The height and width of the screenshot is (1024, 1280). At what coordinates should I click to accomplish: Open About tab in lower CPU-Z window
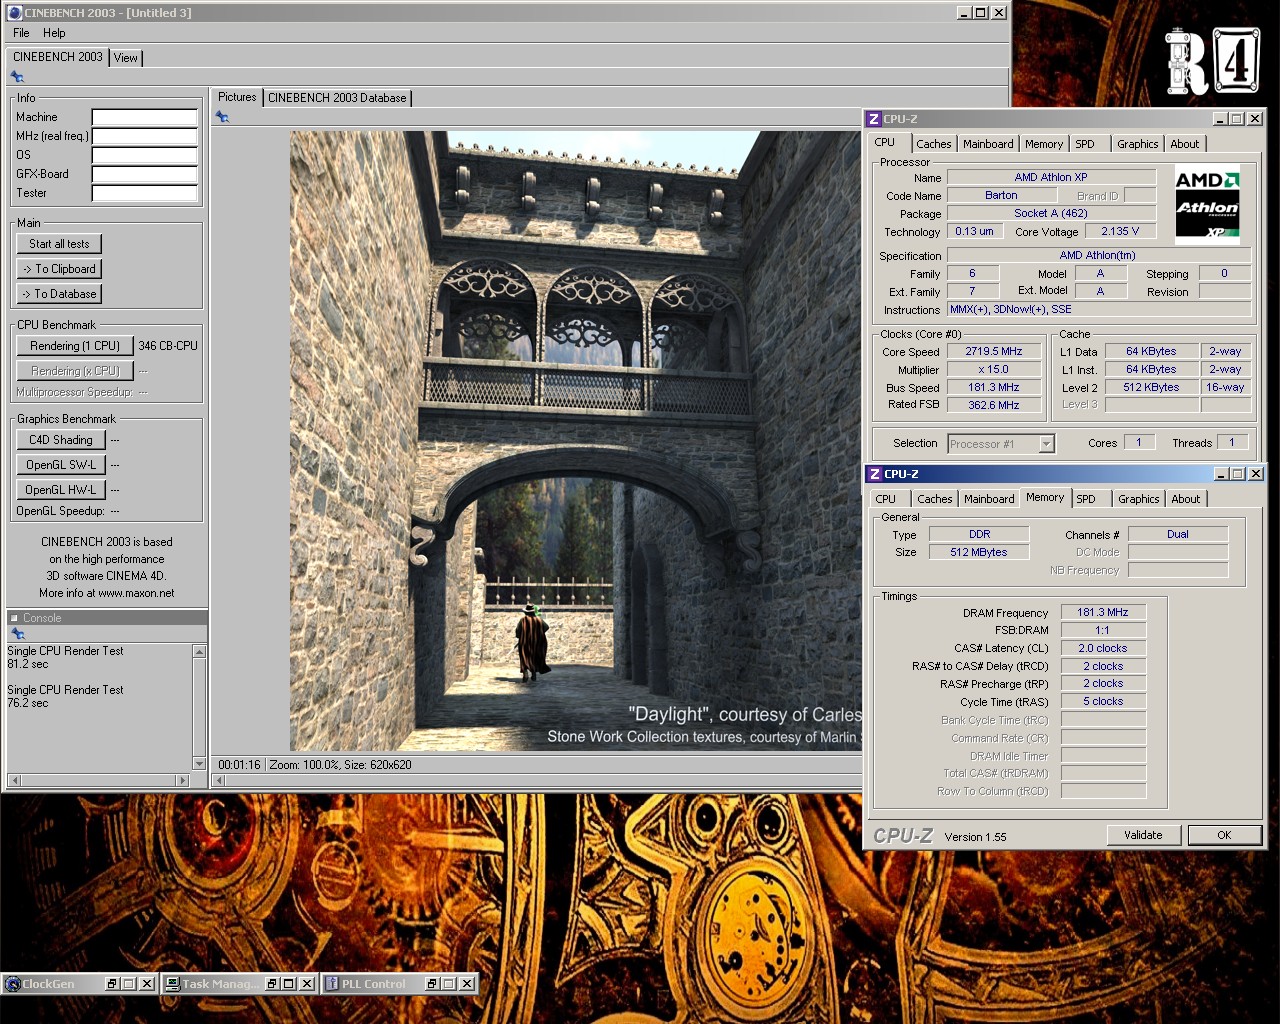1186,499
